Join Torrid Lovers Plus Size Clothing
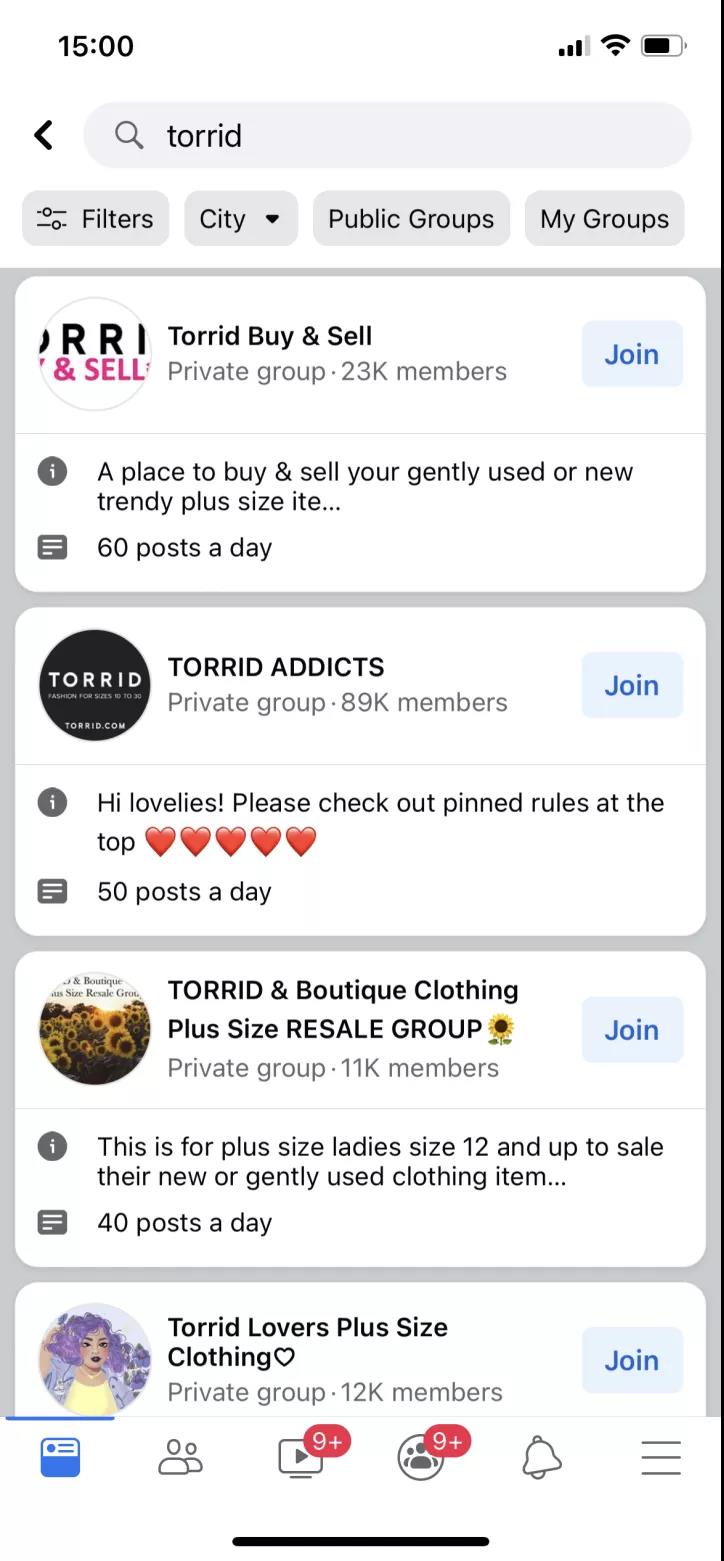Viewport: 724px width, 1561px height. click(x=632, y=1360)
